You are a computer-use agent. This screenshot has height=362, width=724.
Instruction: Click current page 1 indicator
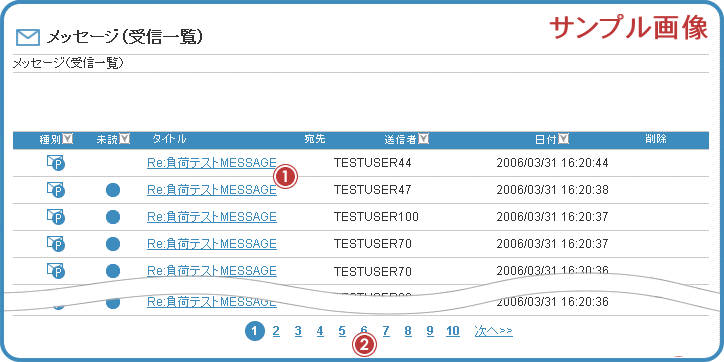click(x=254, y=331)
